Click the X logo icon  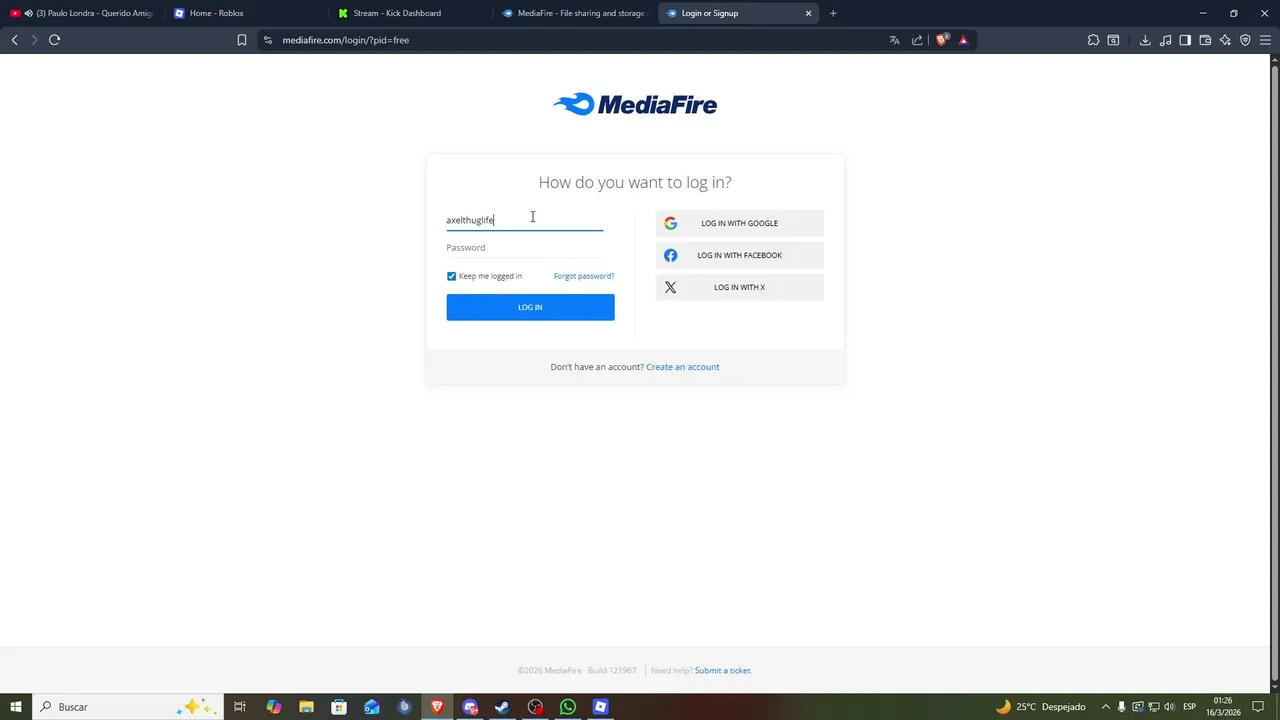click(x=671, y=287)
